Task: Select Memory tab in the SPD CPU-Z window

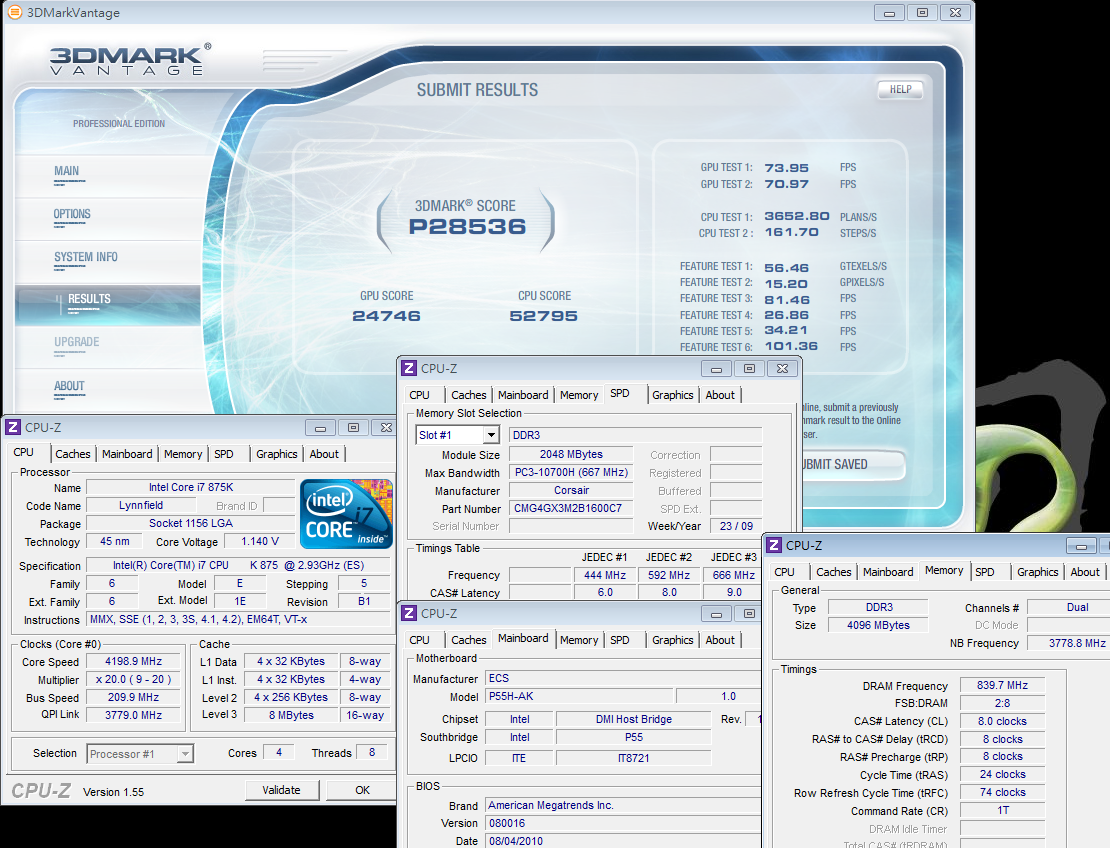Action: pyautogui.click(x=579, y=395)
